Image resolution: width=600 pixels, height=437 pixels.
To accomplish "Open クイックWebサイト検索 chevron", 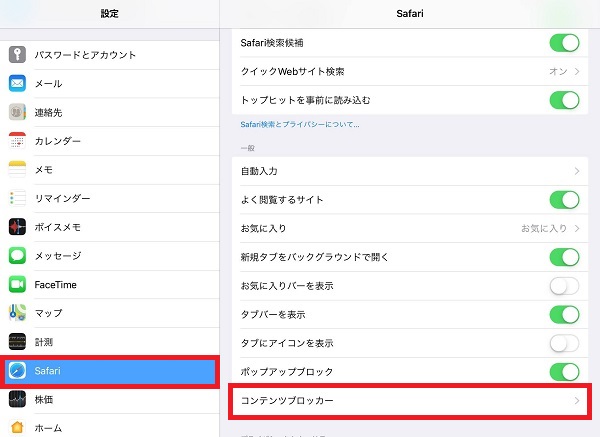I will pos(577,72).
